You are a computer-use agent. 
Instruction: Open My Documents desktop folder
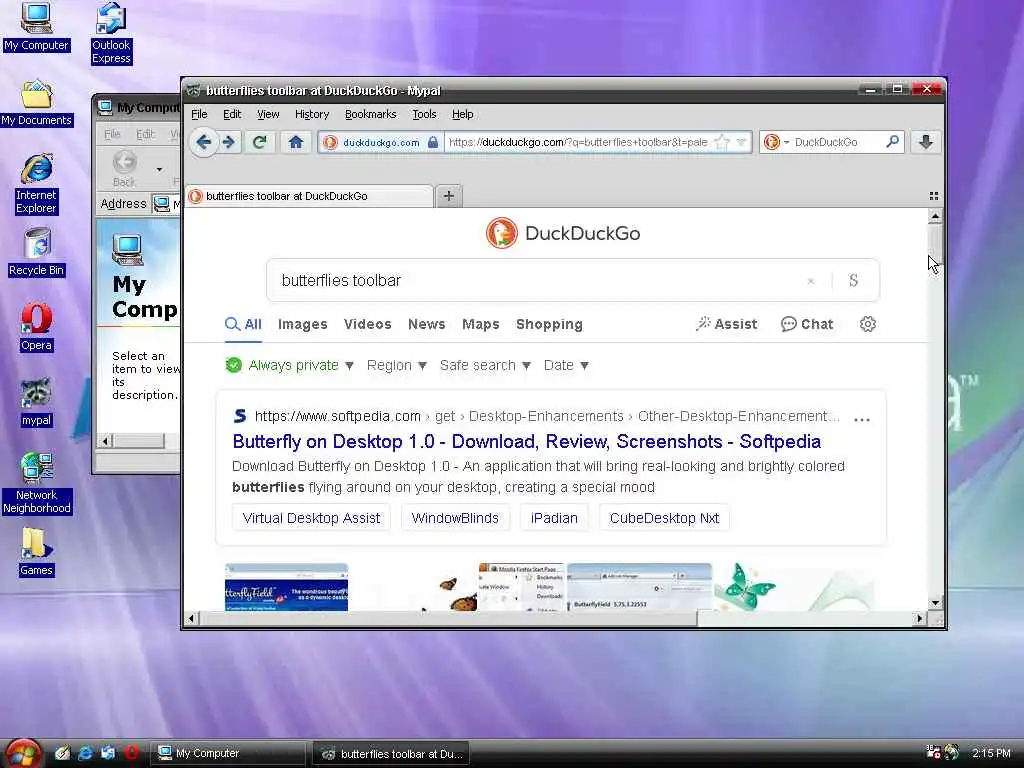click(x=37, y=103)
